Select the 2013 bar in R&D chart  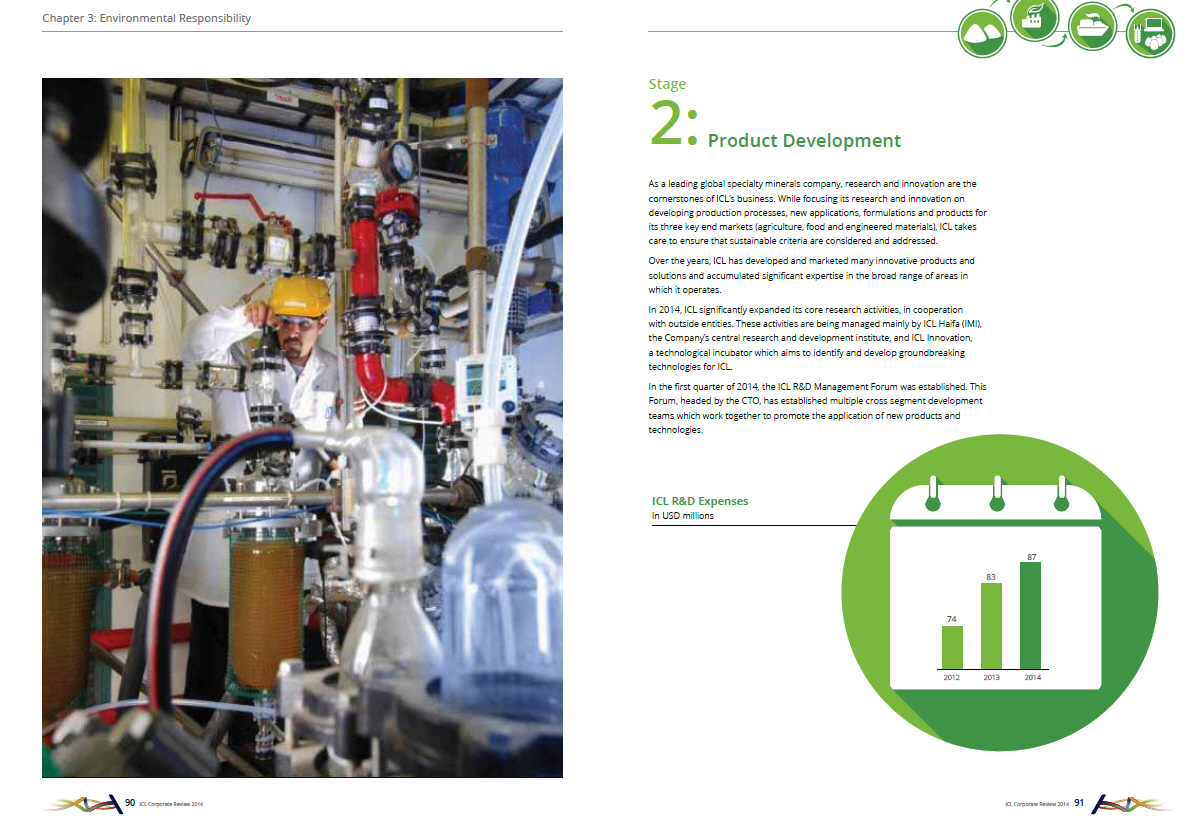(991, 625)
